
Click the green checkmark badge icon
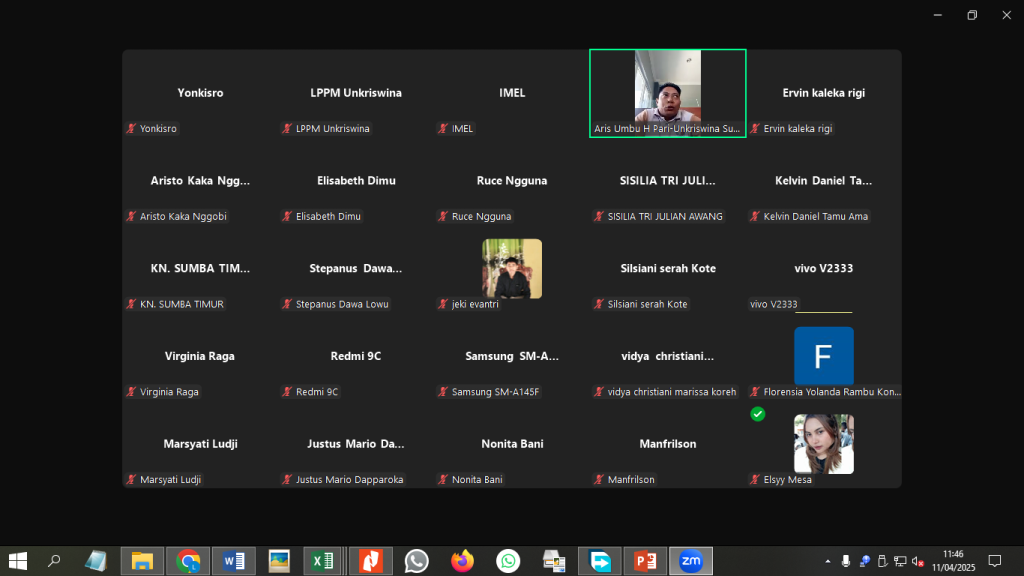[x=758, y=414]
